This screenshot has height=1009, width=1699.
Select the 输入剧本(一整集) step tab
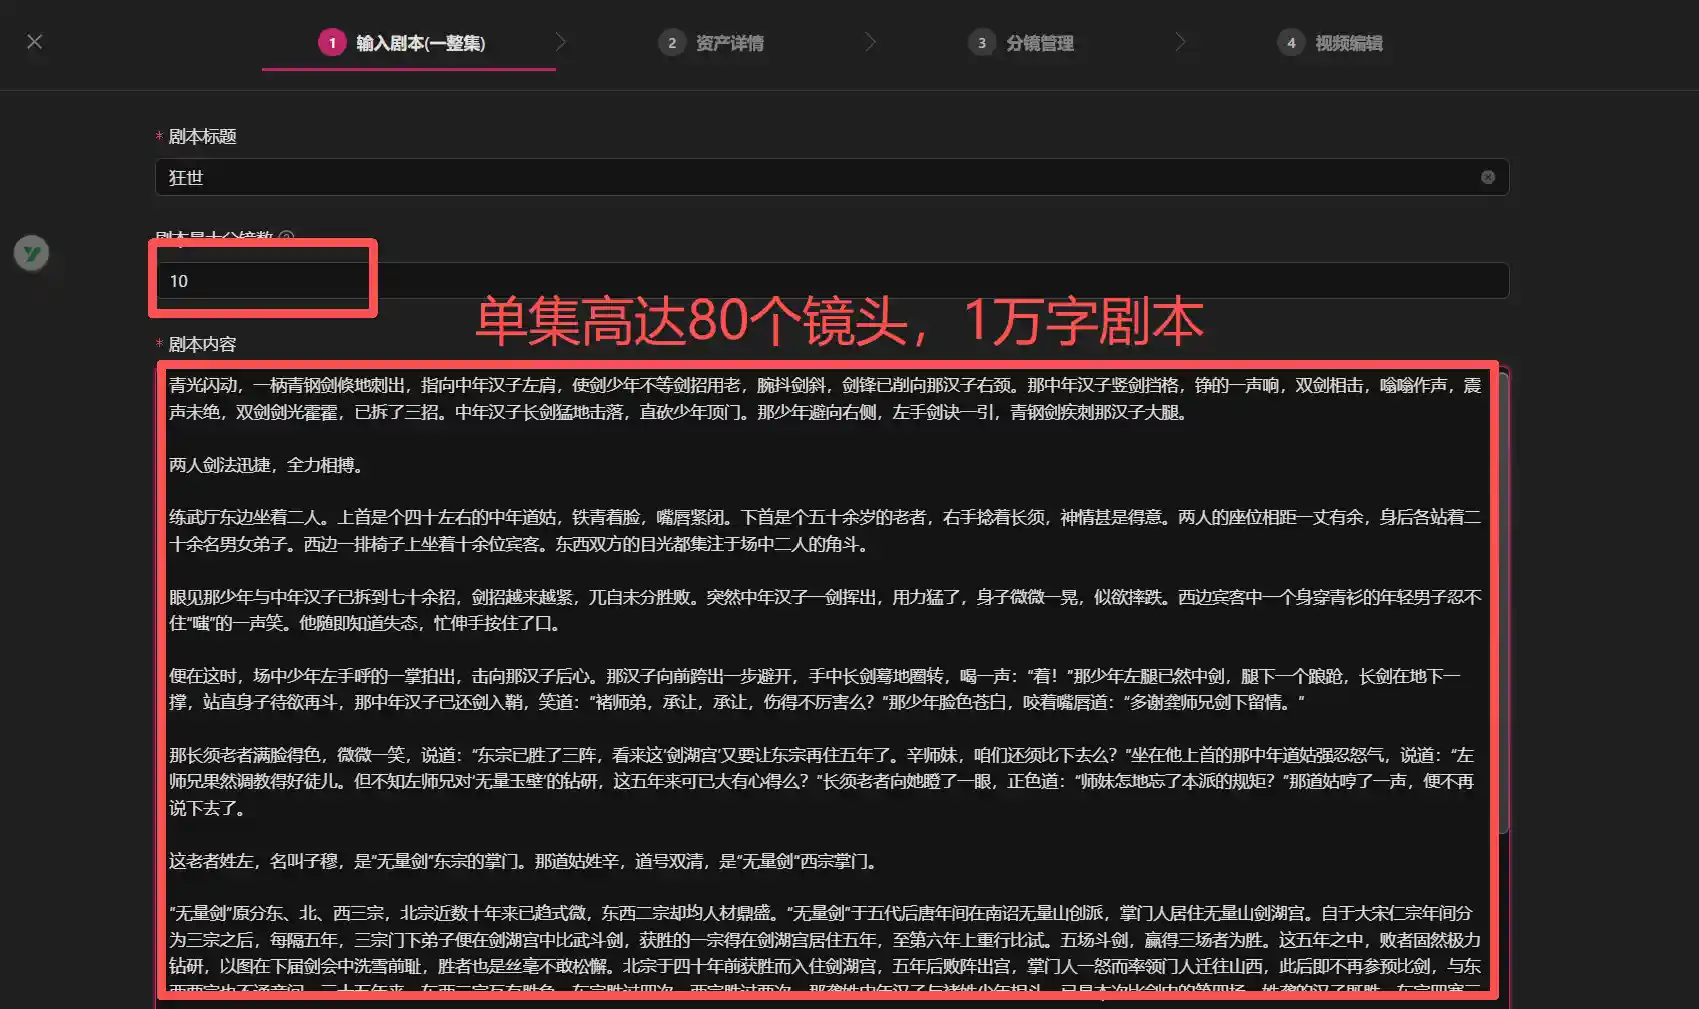[420, 43]
